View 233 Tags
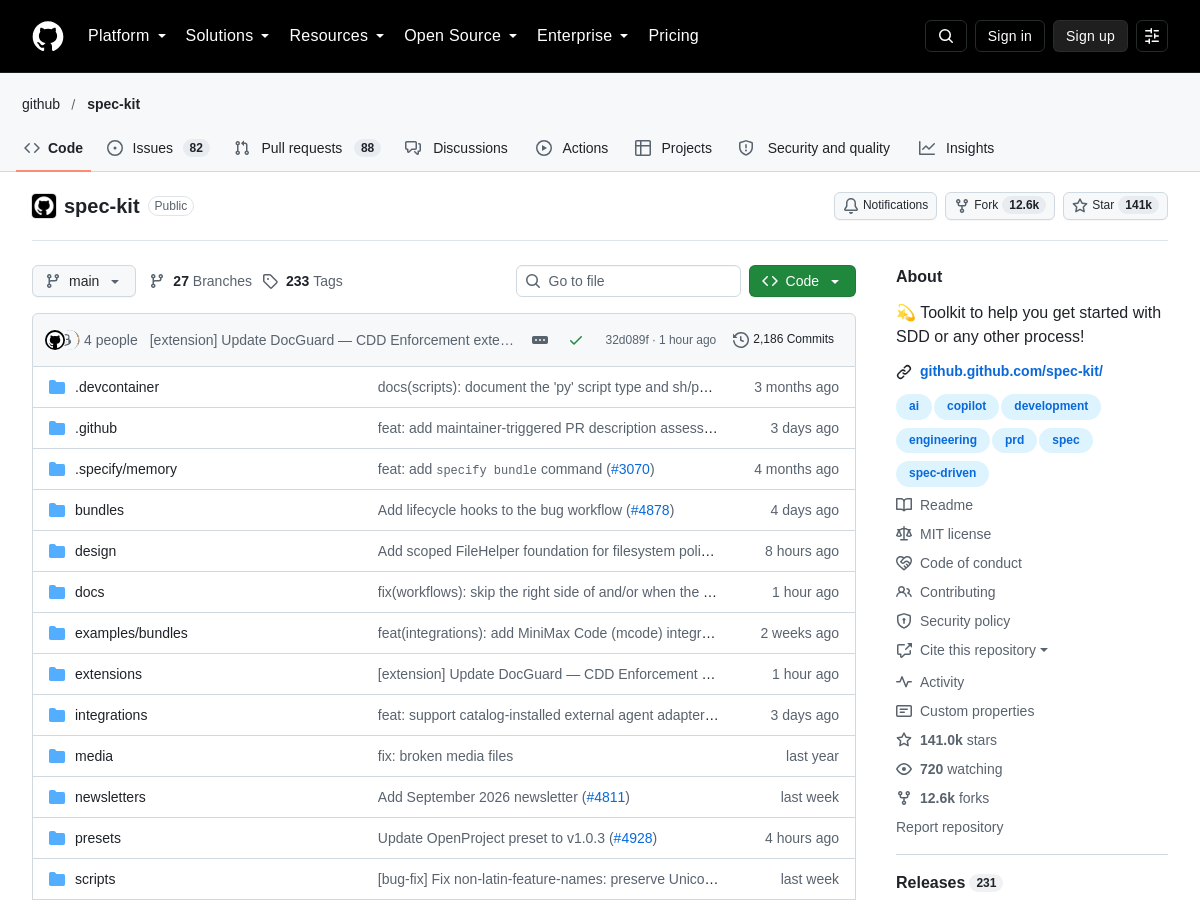The image size is (1200, 900). click(x=303, y=281)
